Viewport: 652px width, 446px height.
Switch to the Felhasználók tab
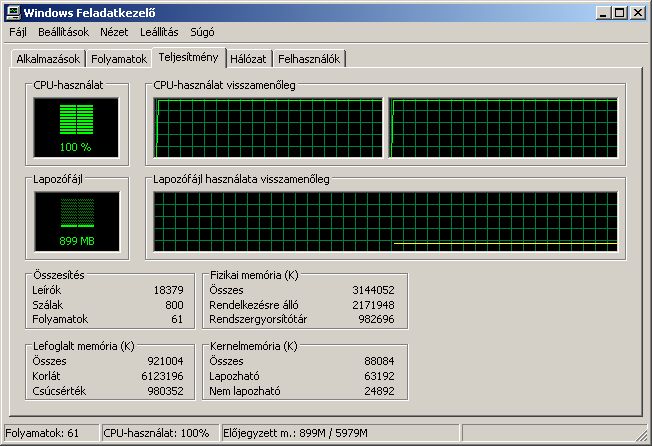click(309, 59)
